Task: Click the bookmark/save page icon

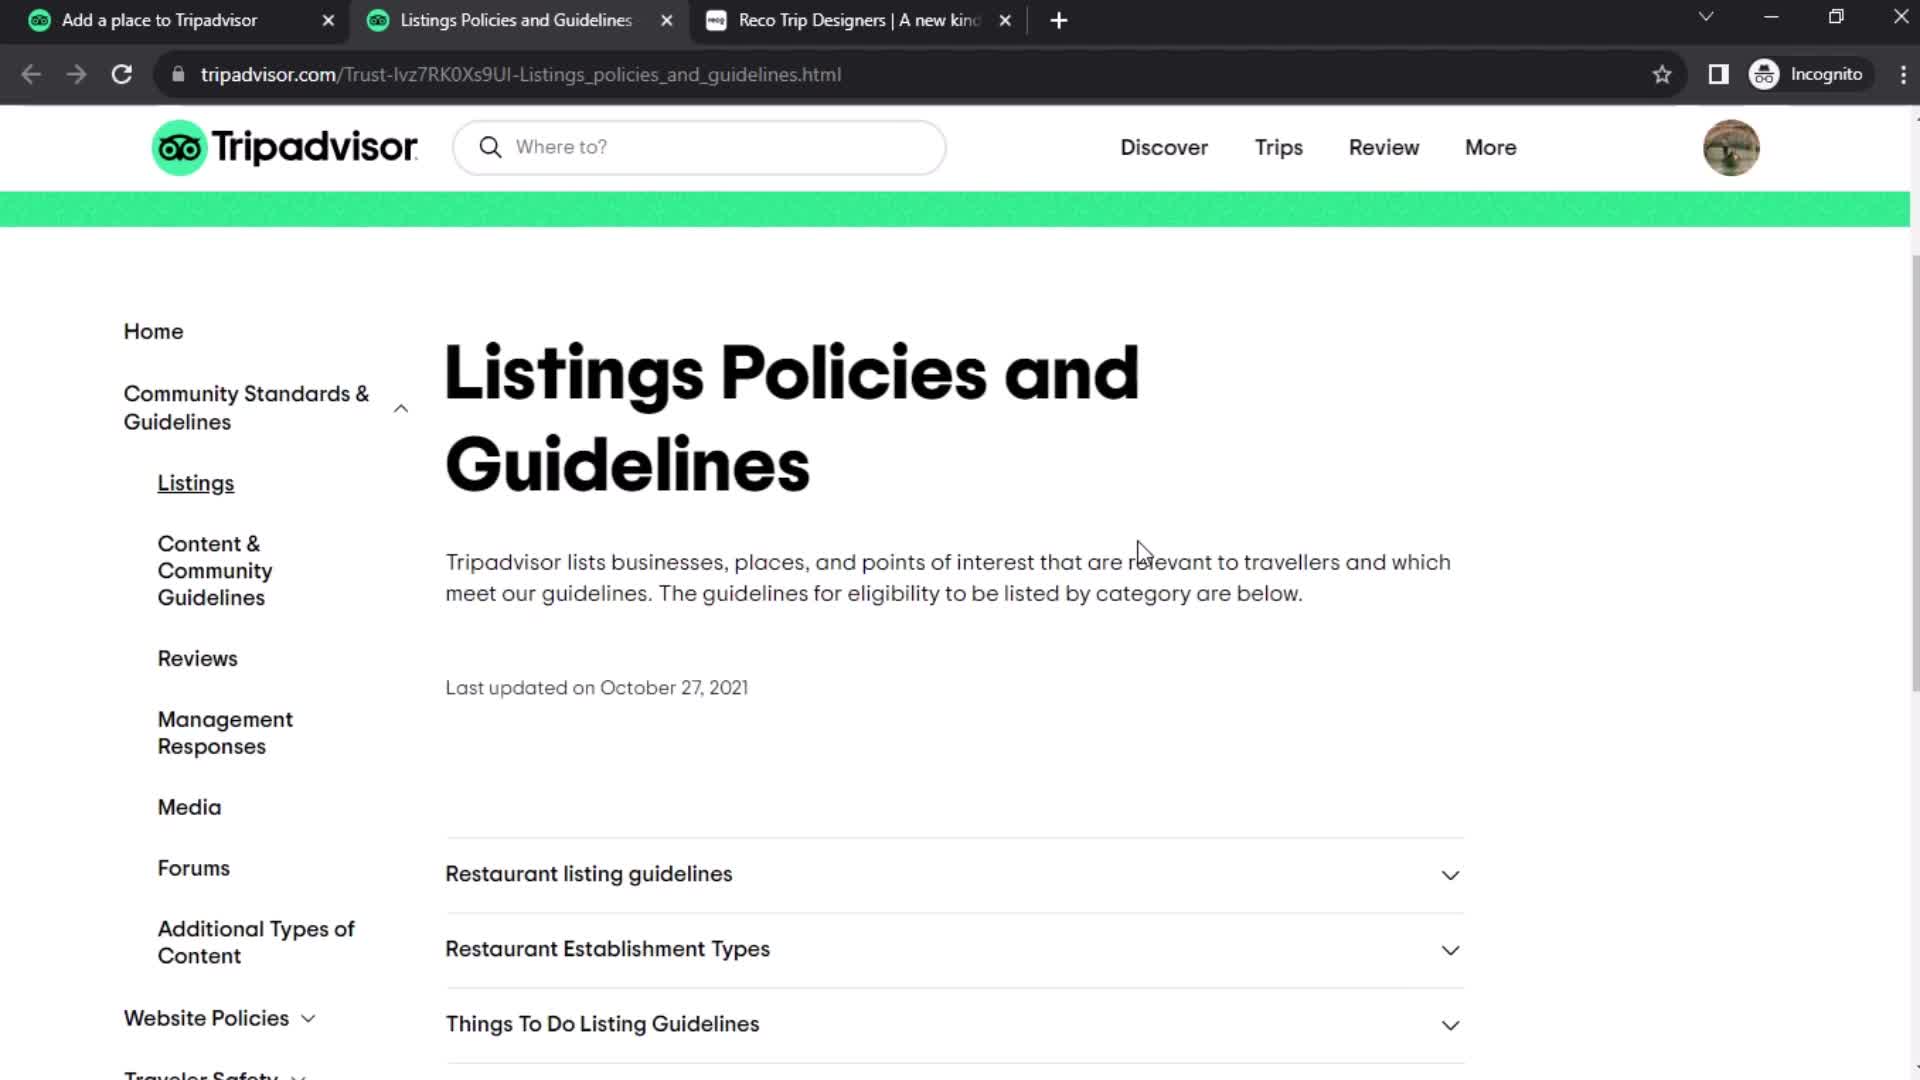Action: coord(1662,74)
